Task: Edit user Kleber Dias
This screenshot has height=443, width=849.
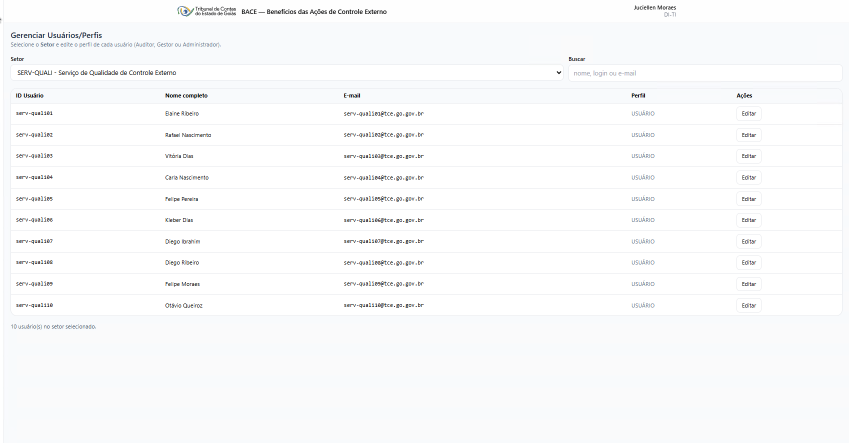Action: (x=748, y=220)
